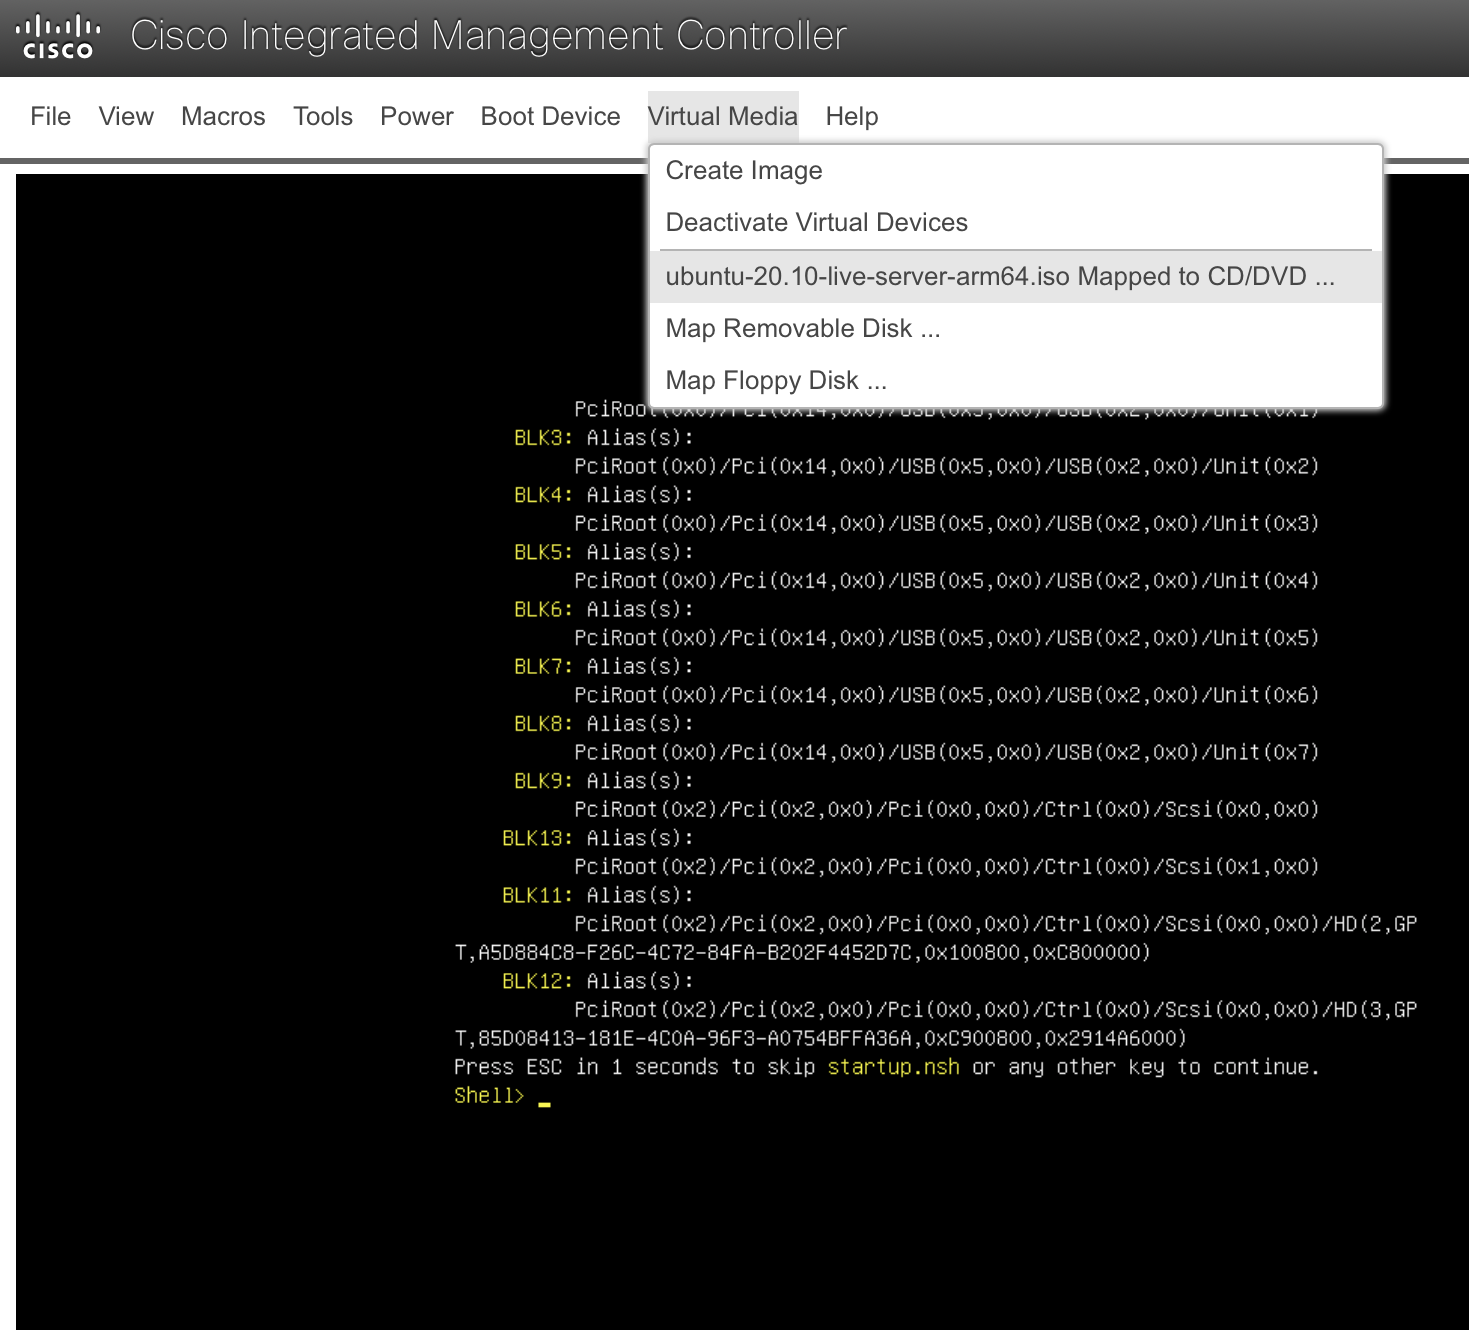This screenshot has width=1469, height=1336.
Task: Open the Map Floppy Disk dialog
Action: [775, 380]
